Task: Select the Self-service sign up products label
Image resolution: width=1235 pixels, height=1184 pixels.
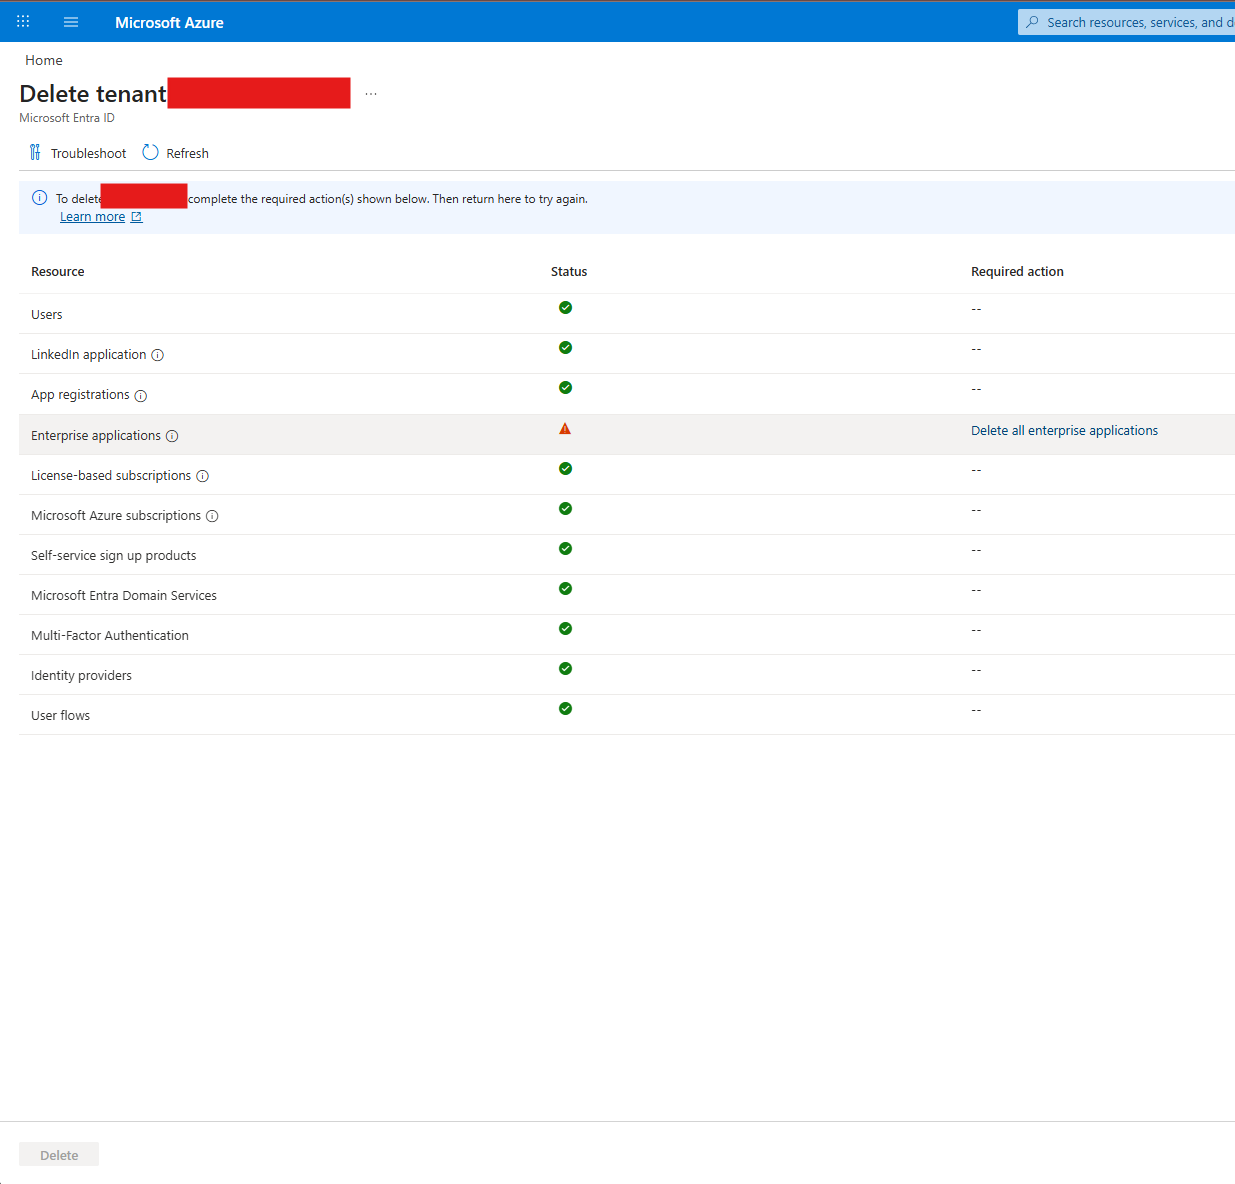Action: point(114,556)
